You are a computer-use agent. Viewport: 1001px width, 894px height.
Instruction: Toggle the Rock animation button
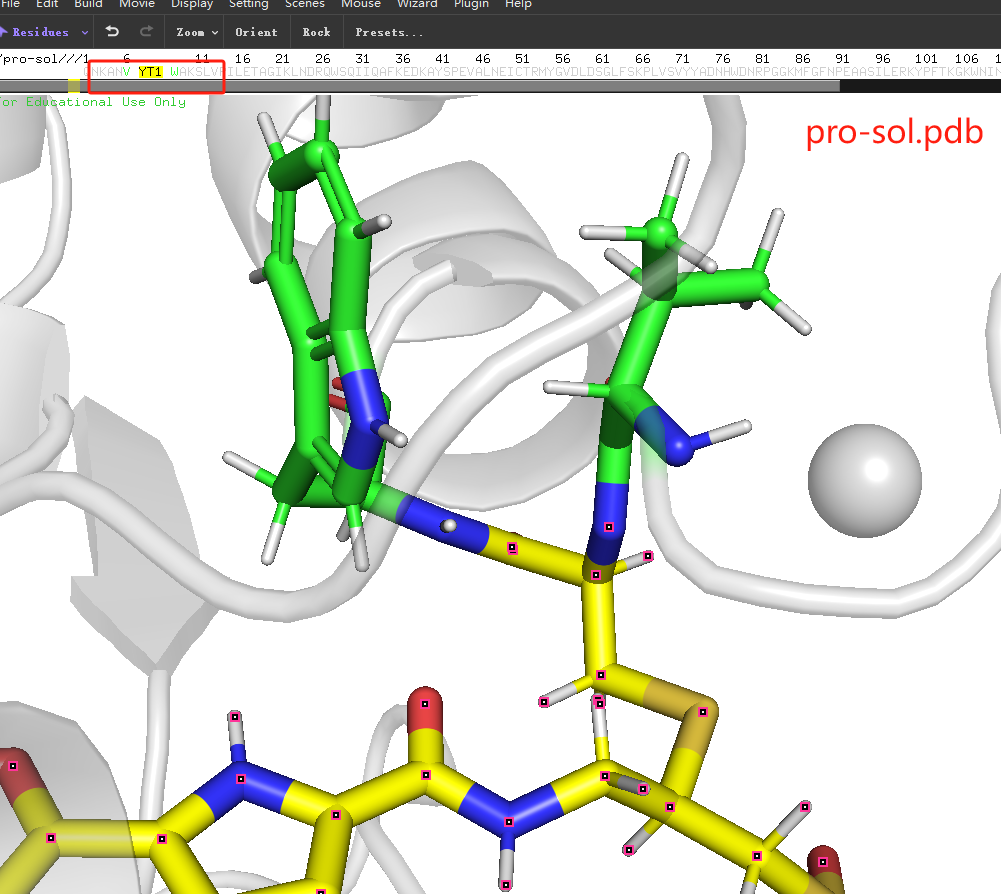point(316,32)
